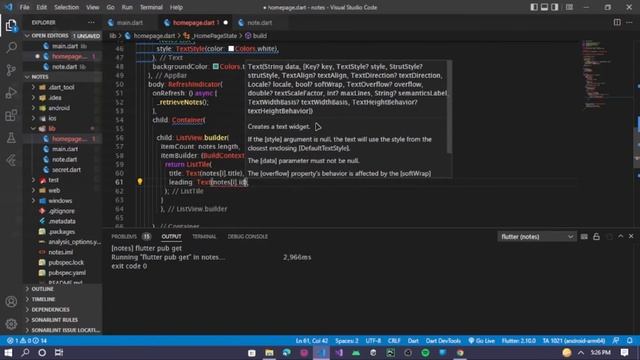
Task: Click errors and warnings count in status bar
Action: (27, 340)
